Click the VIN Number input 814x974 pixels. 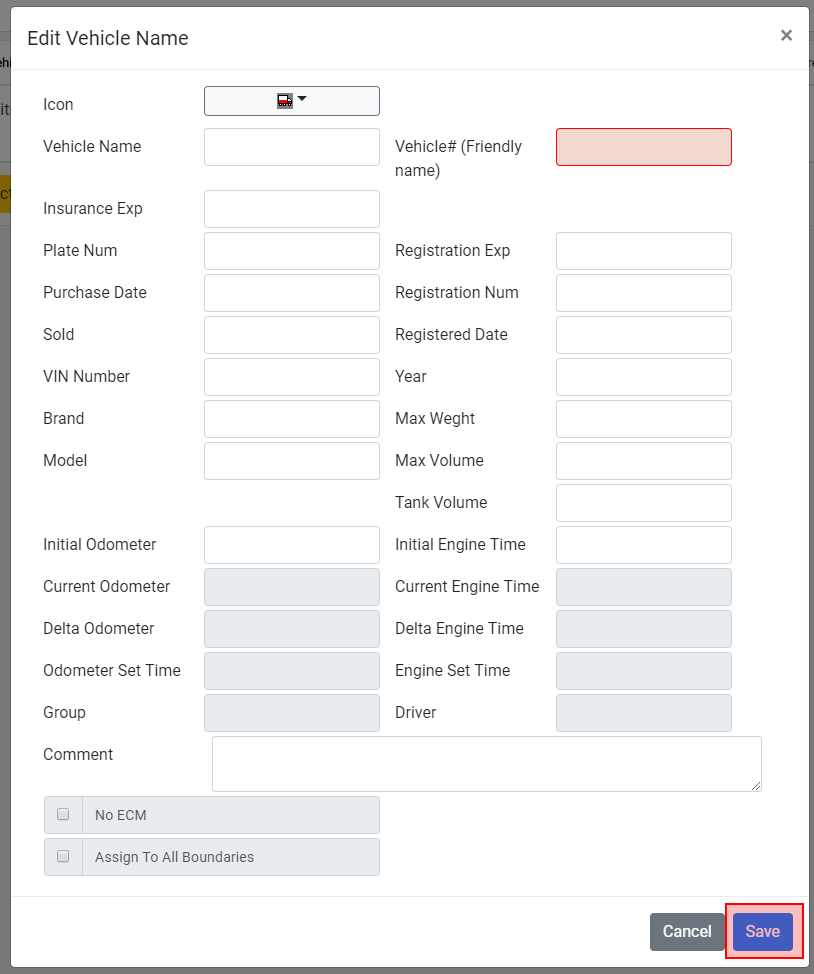point(291,377)
